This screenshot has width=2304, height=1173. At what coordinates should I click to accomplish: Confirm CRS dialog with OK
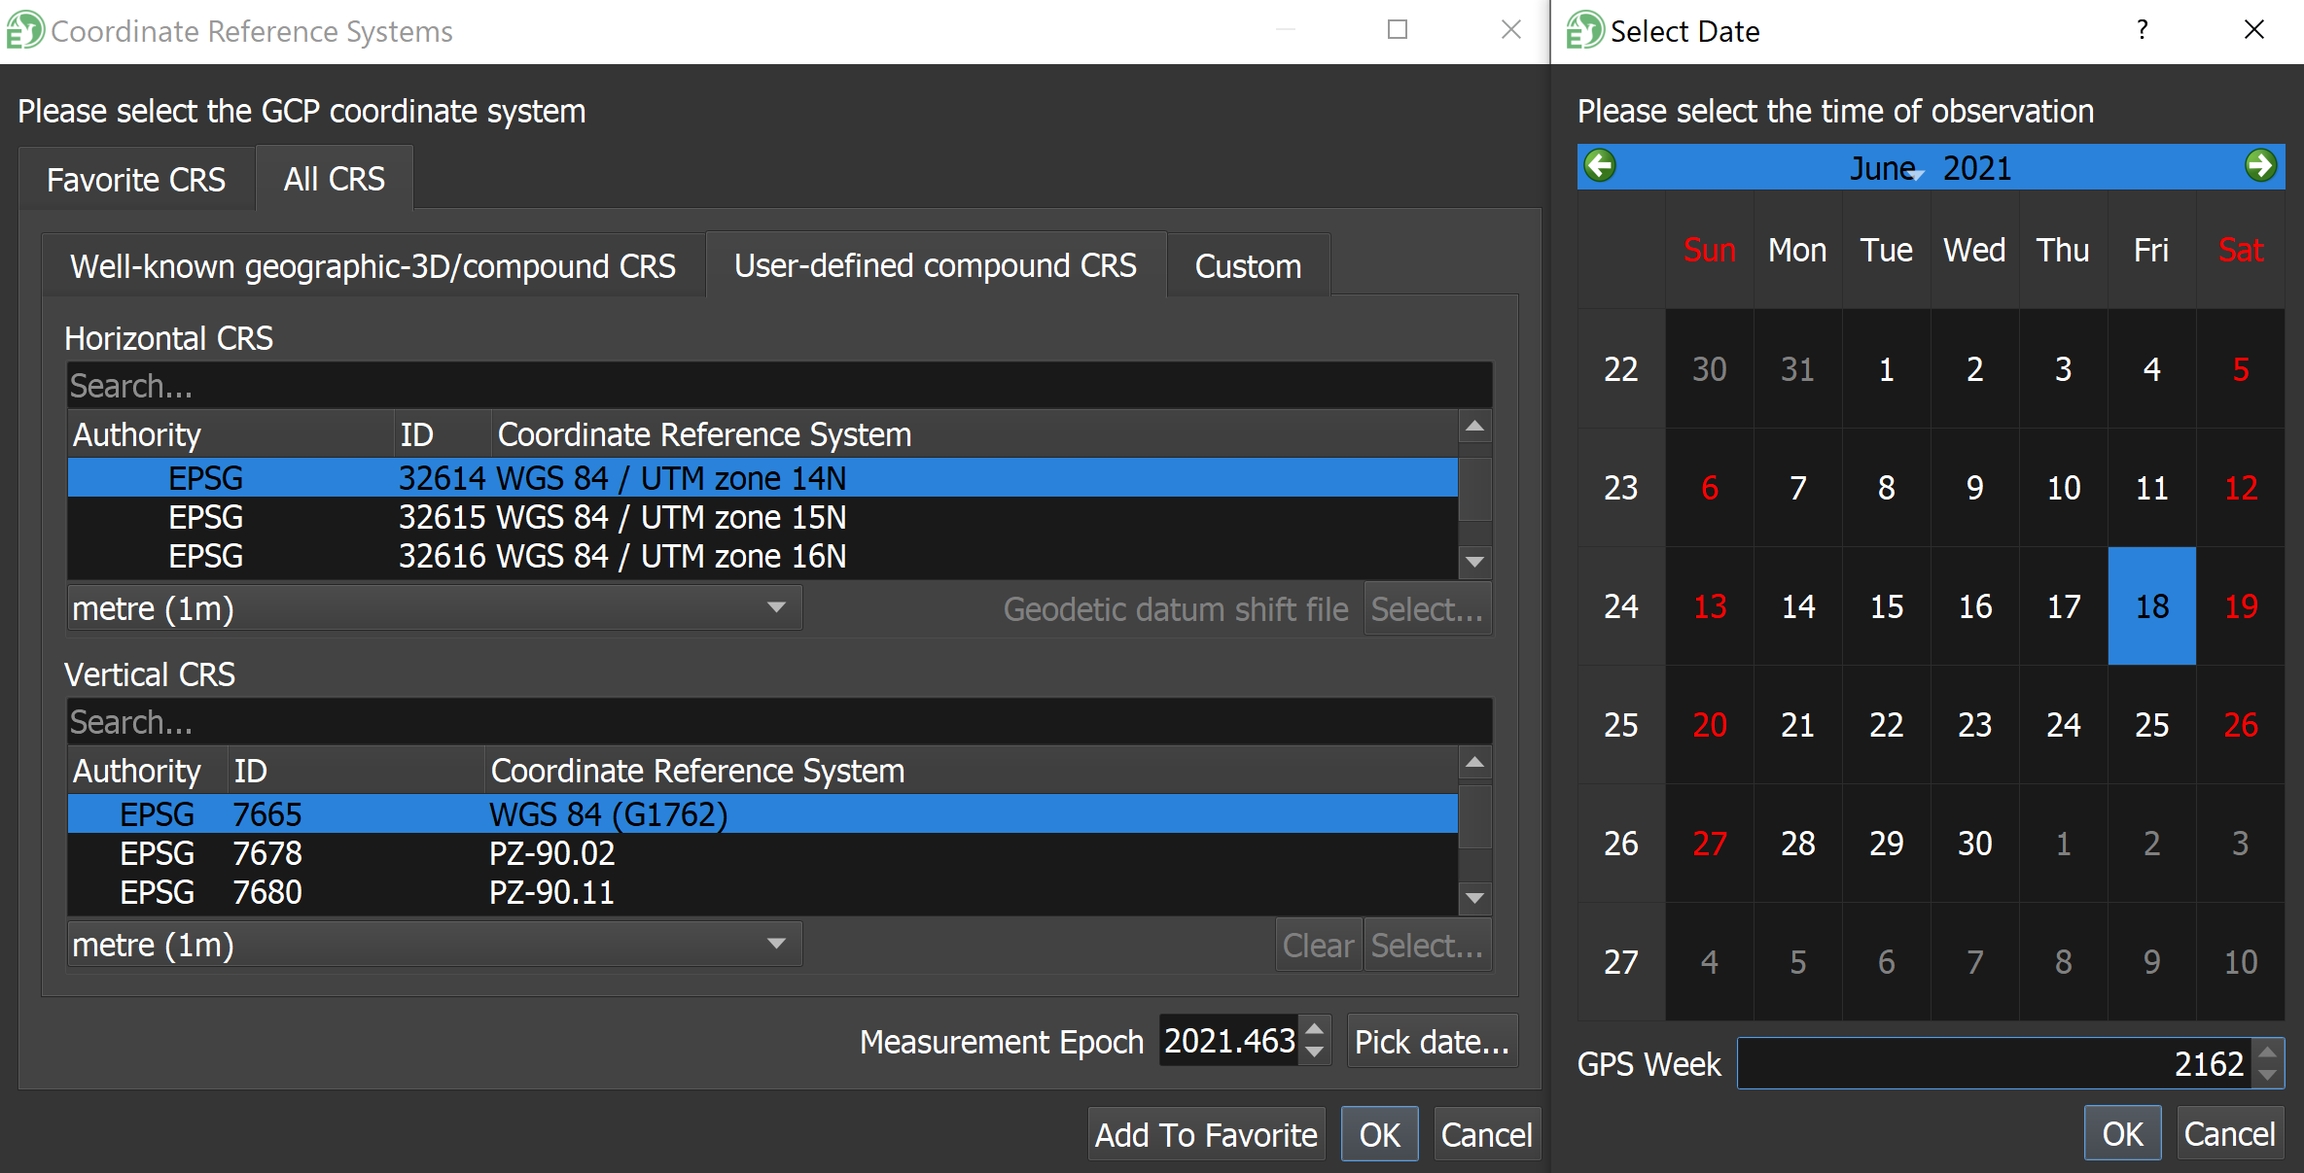point(1379,1134)
